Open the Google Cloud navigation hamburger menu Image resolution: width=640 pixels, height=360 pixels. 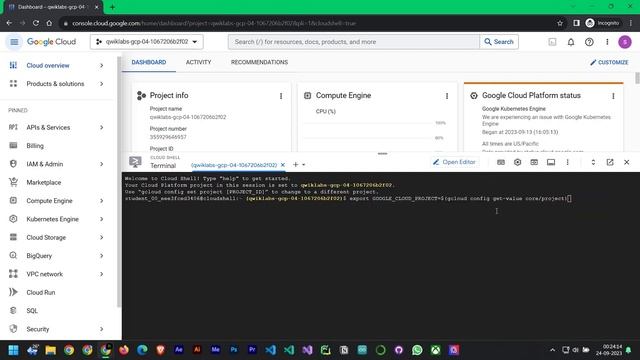point(14,42)
